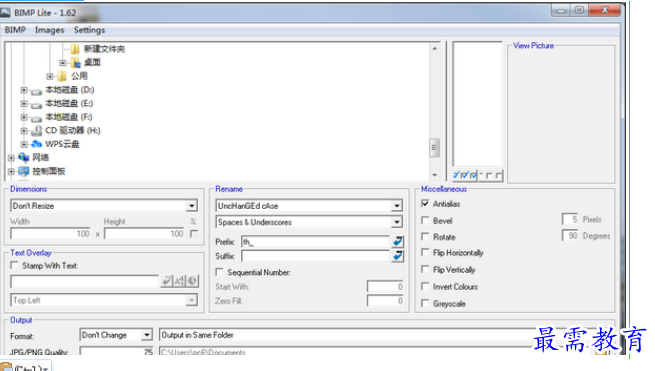Expand the 桌面 tree node
This screenshot has height=371, width=655.
tap(62, 63)
